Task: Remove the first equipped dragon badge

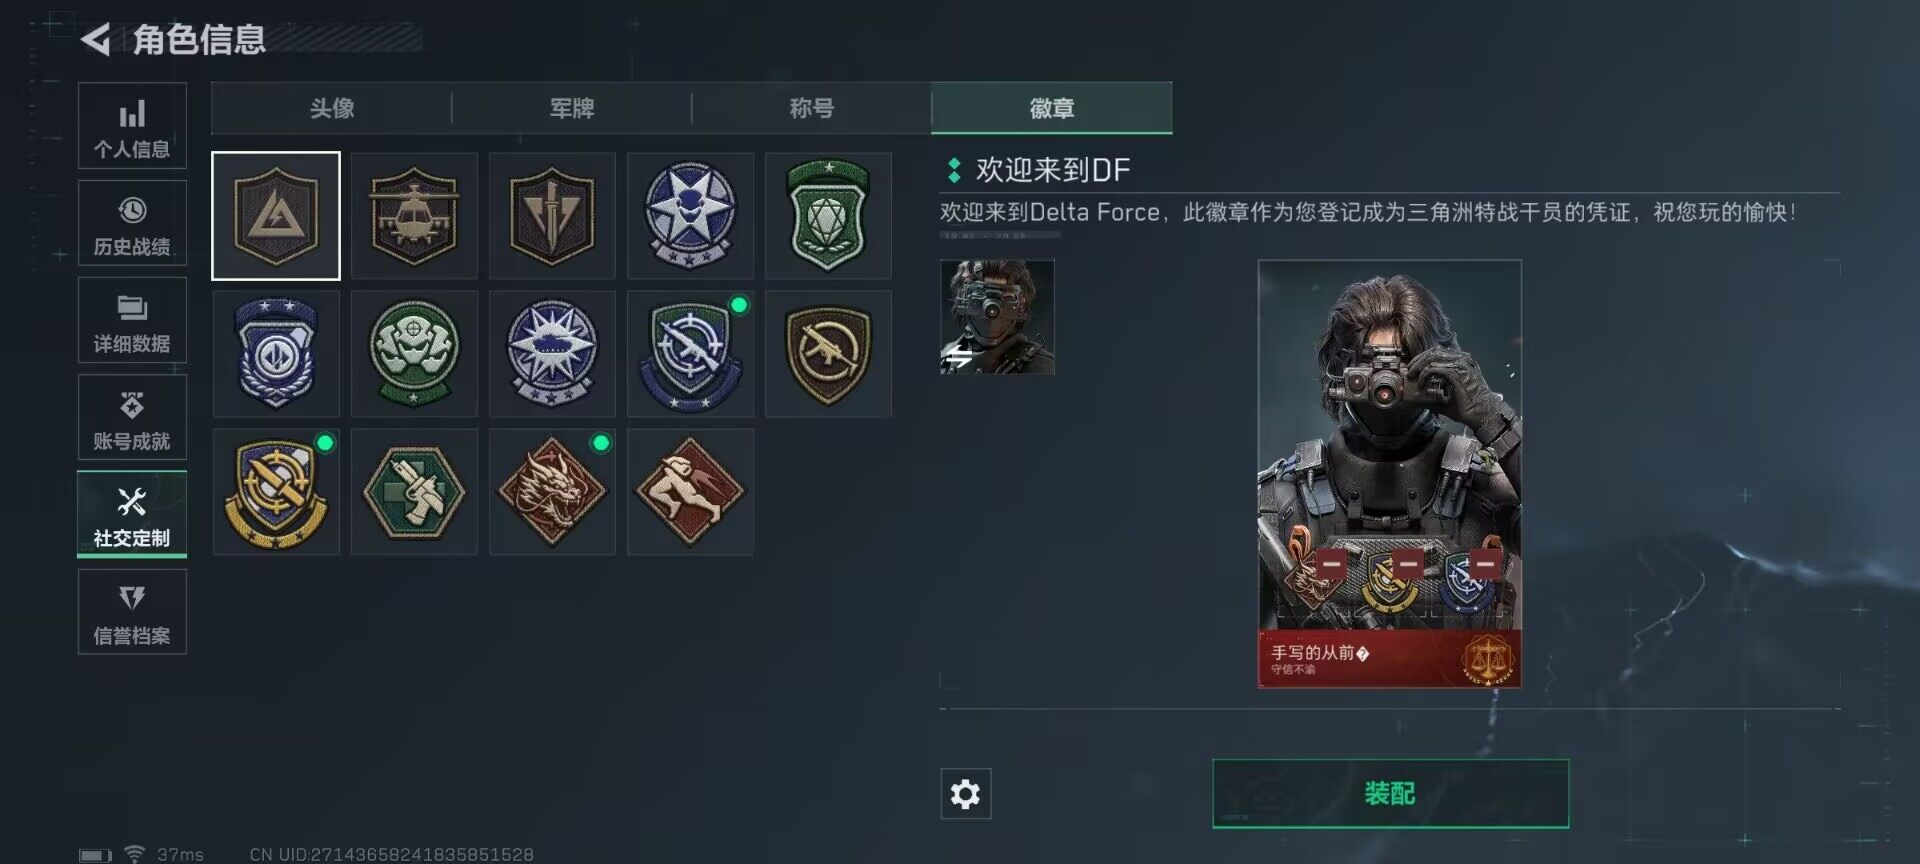Action: 1331,564
